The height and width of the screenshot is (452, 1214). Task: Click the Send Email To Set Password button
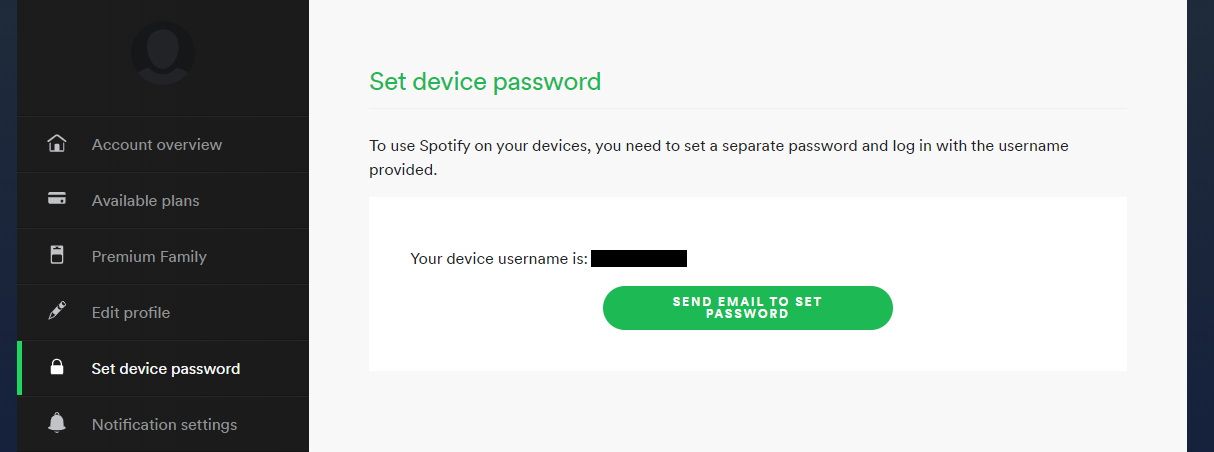747,308
